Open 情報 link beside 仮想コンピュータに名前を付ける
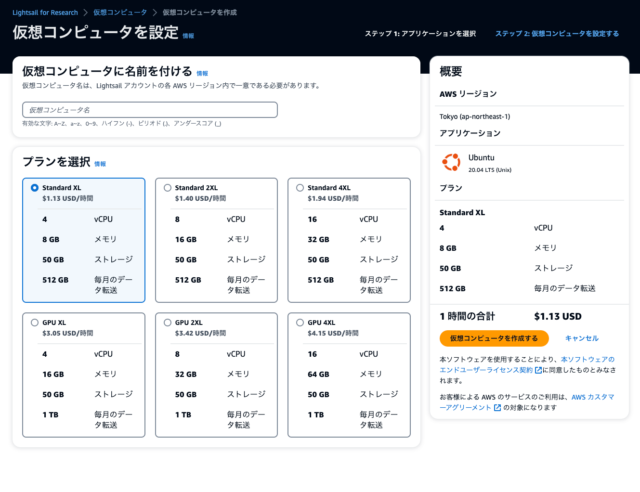Screen dimensions: 640x492 (x=202, y=73)
